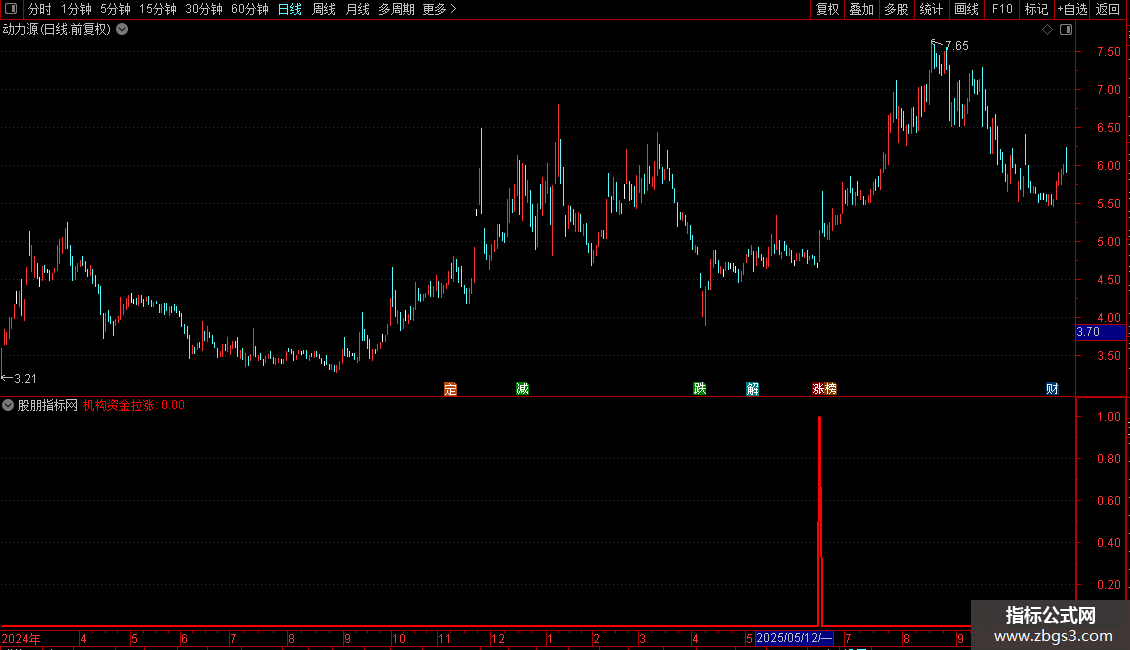1130x650 pixels.
Task: Click the 2024年 label on time axis
Action: (x=21, y=638)
